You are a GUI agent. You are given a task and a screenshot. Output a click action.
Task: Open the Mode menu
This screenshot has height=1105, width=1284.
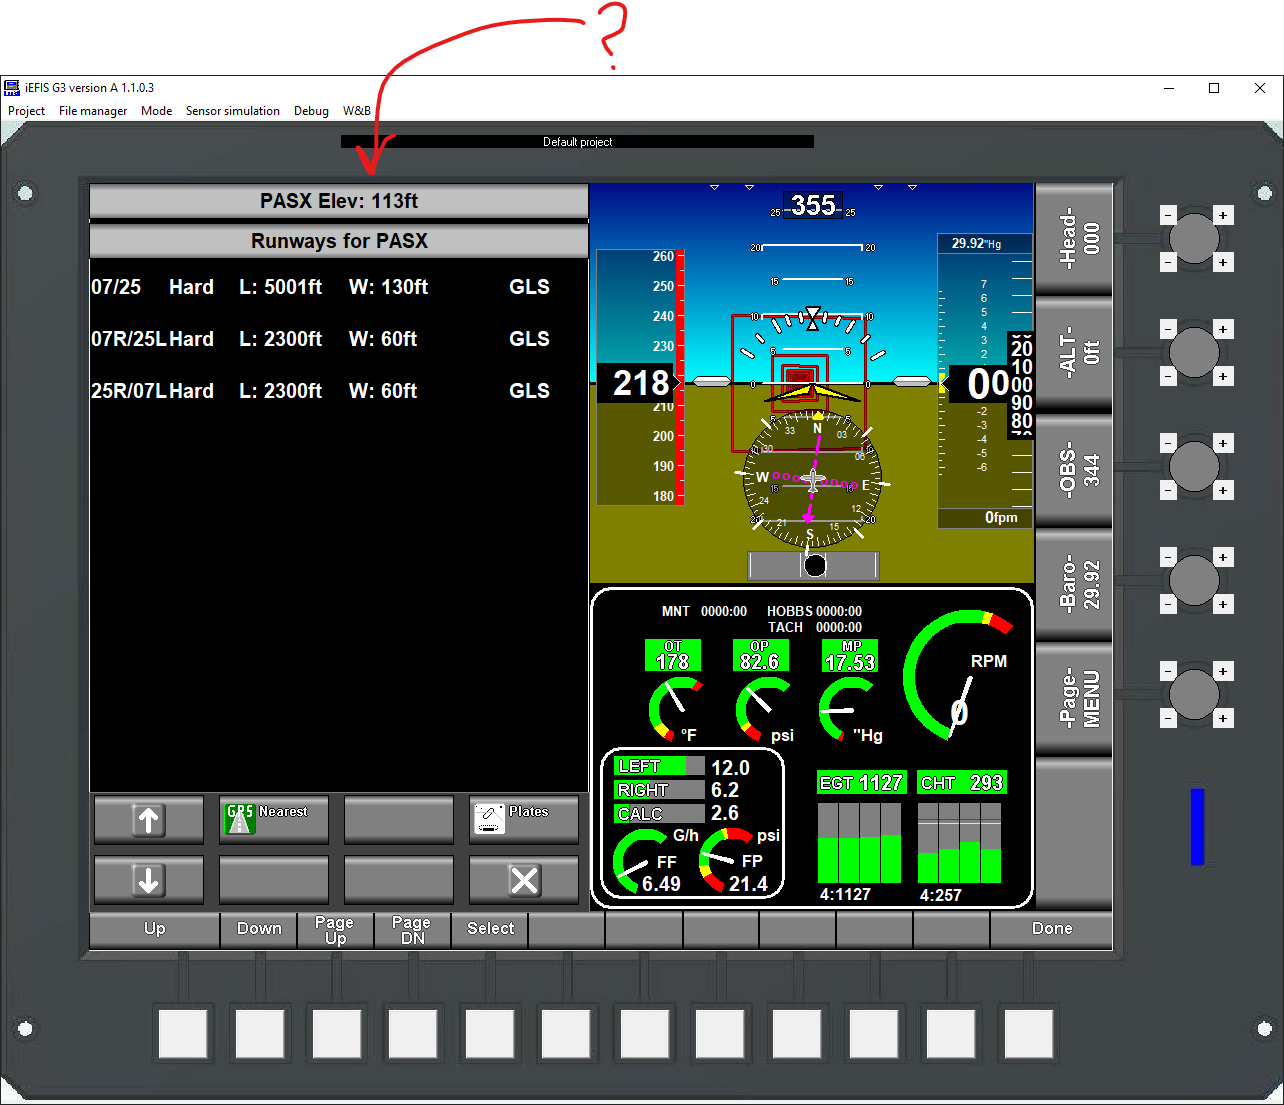pyautogui.click(x=156, y=111)
